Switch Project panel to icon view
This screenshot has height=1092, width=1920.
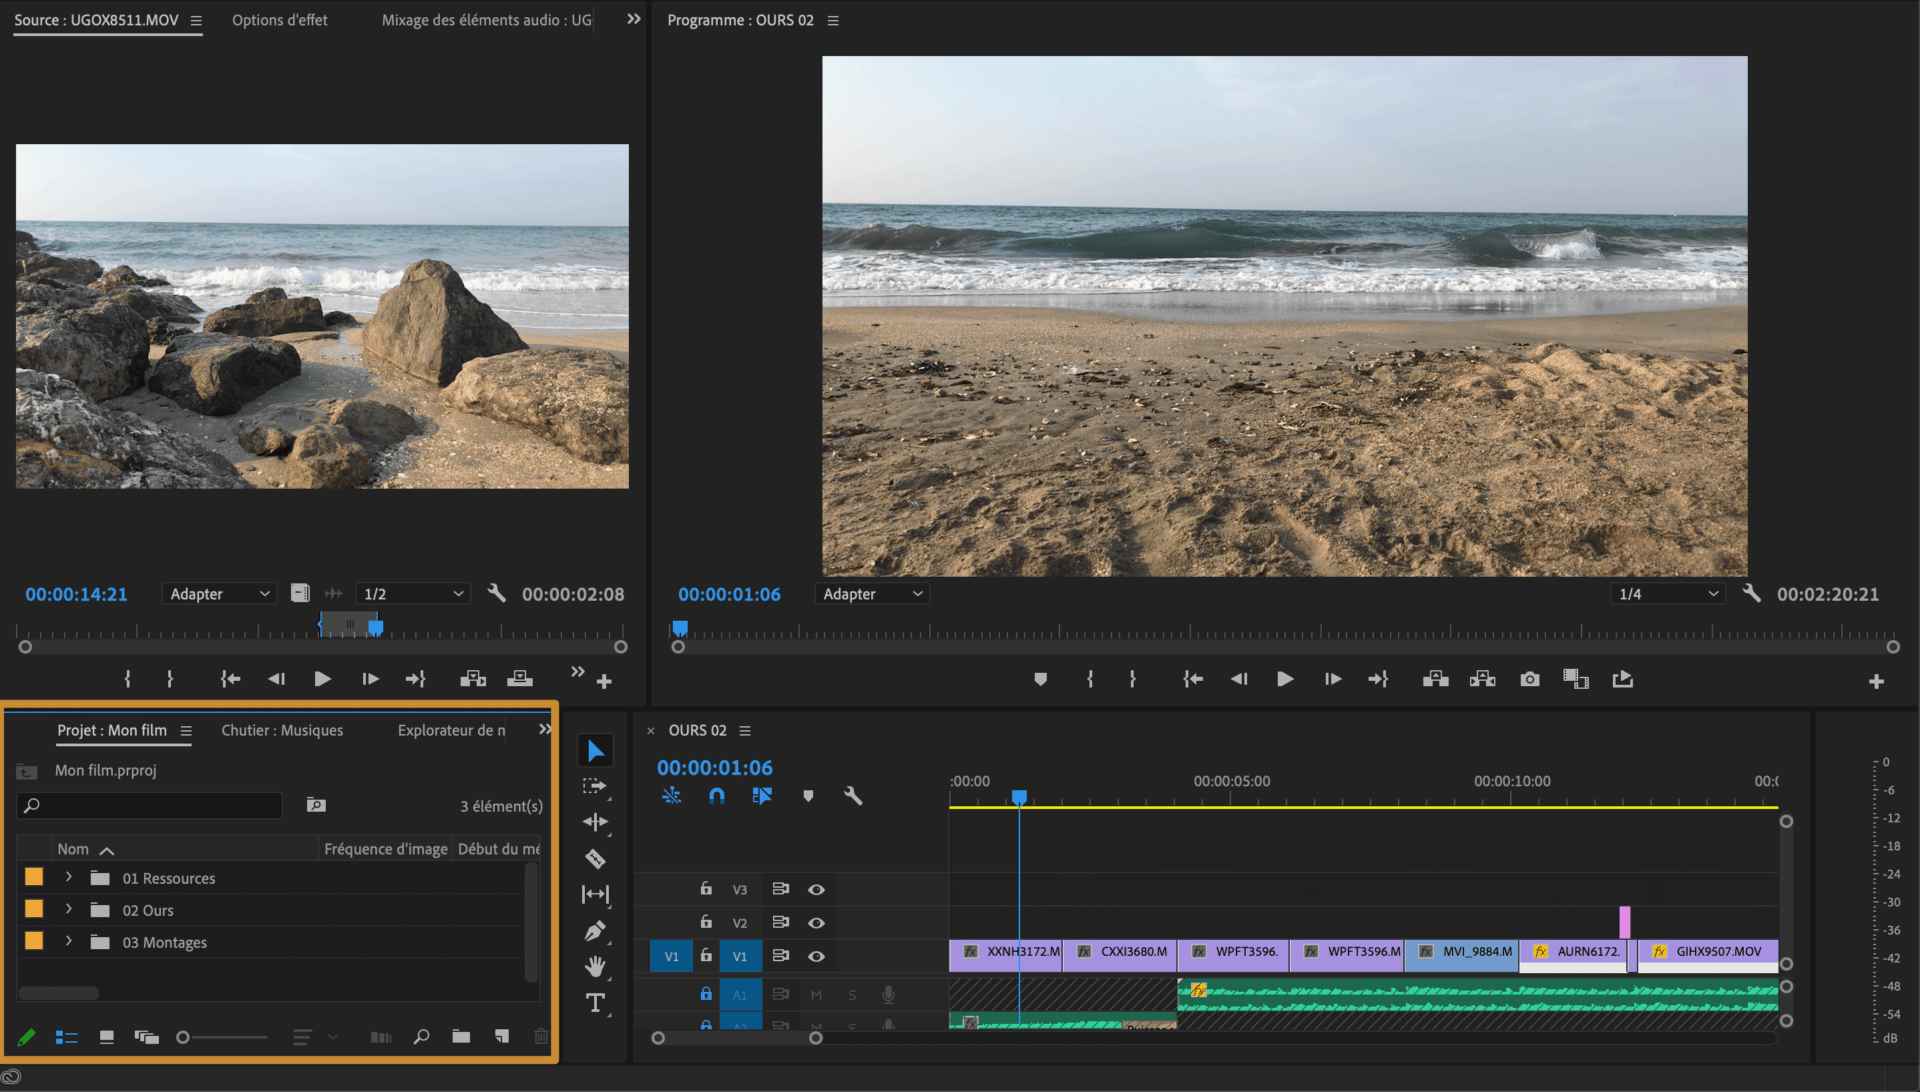coord(106,1037)
